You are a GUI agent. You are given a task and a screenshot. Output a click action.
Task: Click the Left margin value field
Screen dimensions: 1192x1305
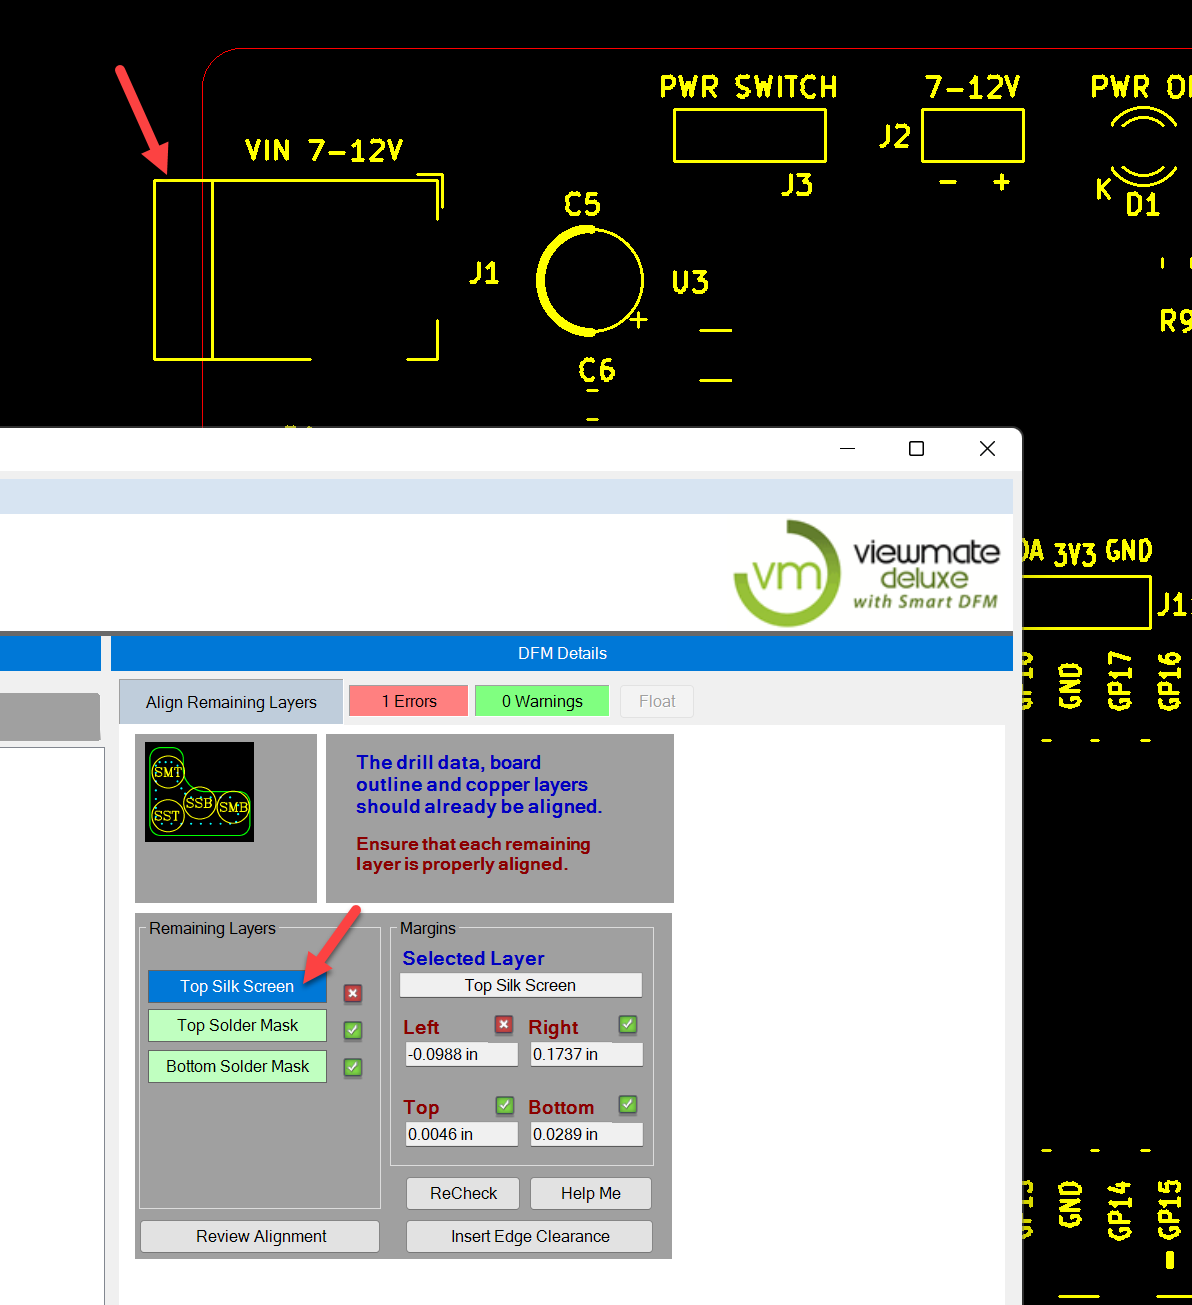(461, 1054)
